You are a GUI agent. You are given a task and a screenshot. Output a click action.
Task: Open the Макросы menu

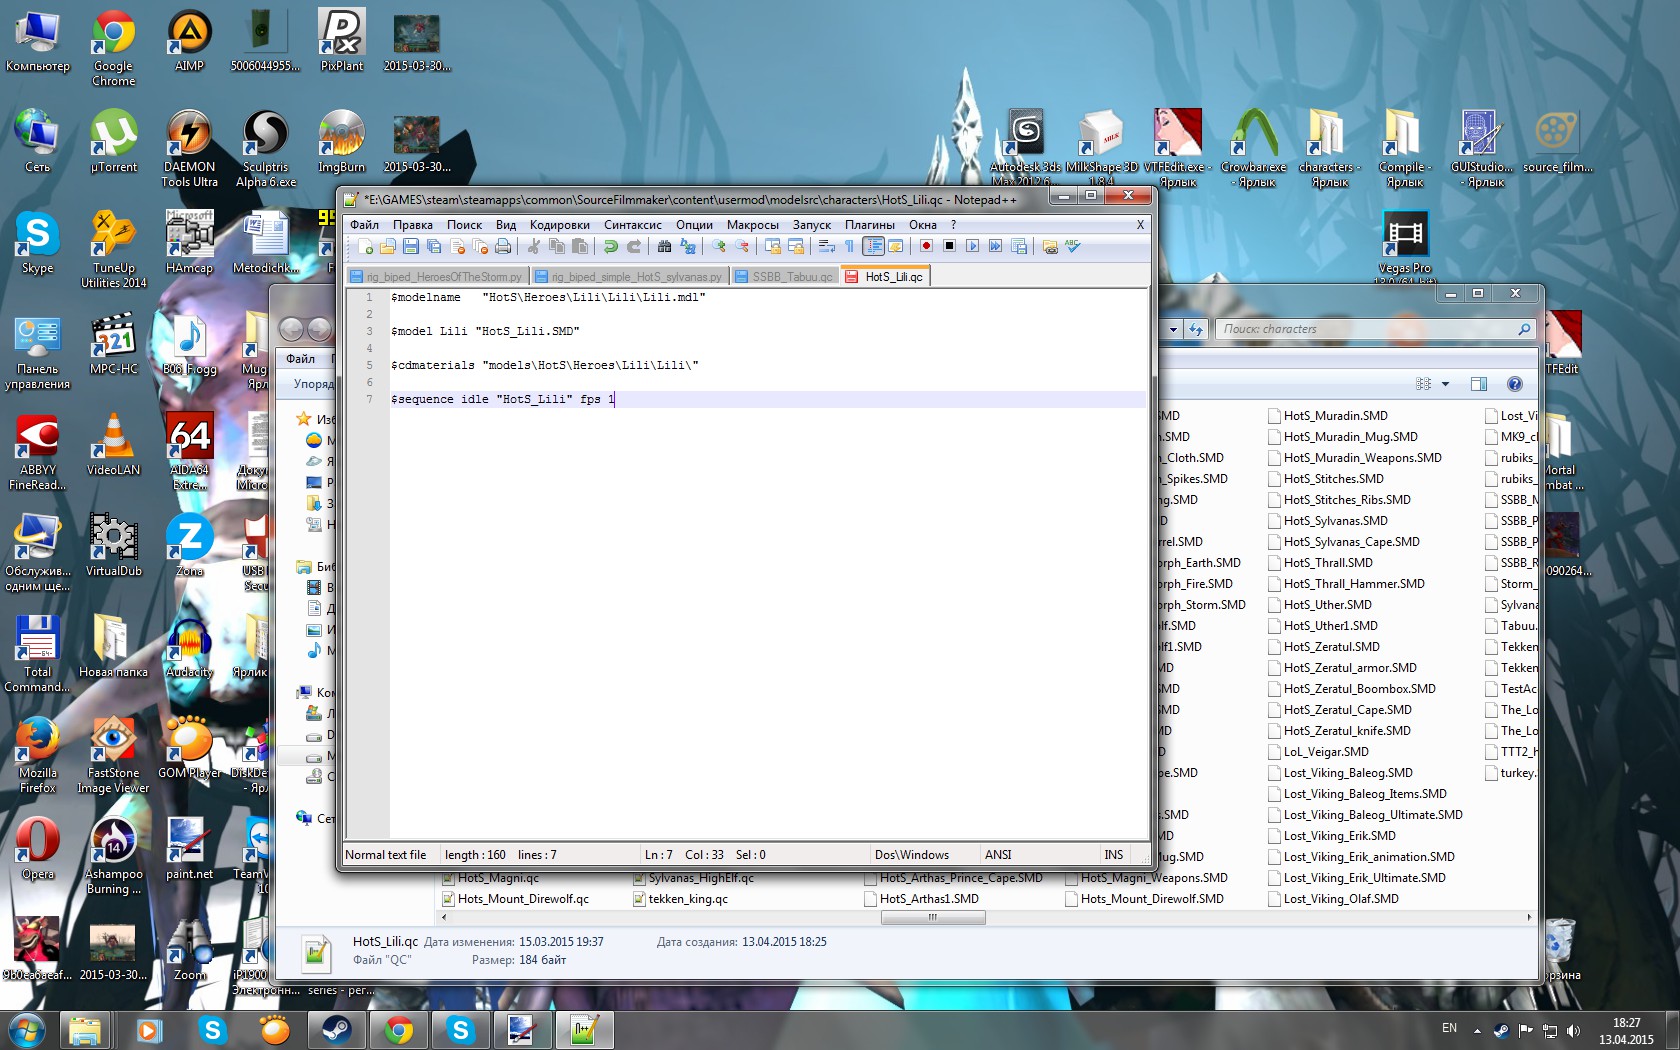click(752, 225)
